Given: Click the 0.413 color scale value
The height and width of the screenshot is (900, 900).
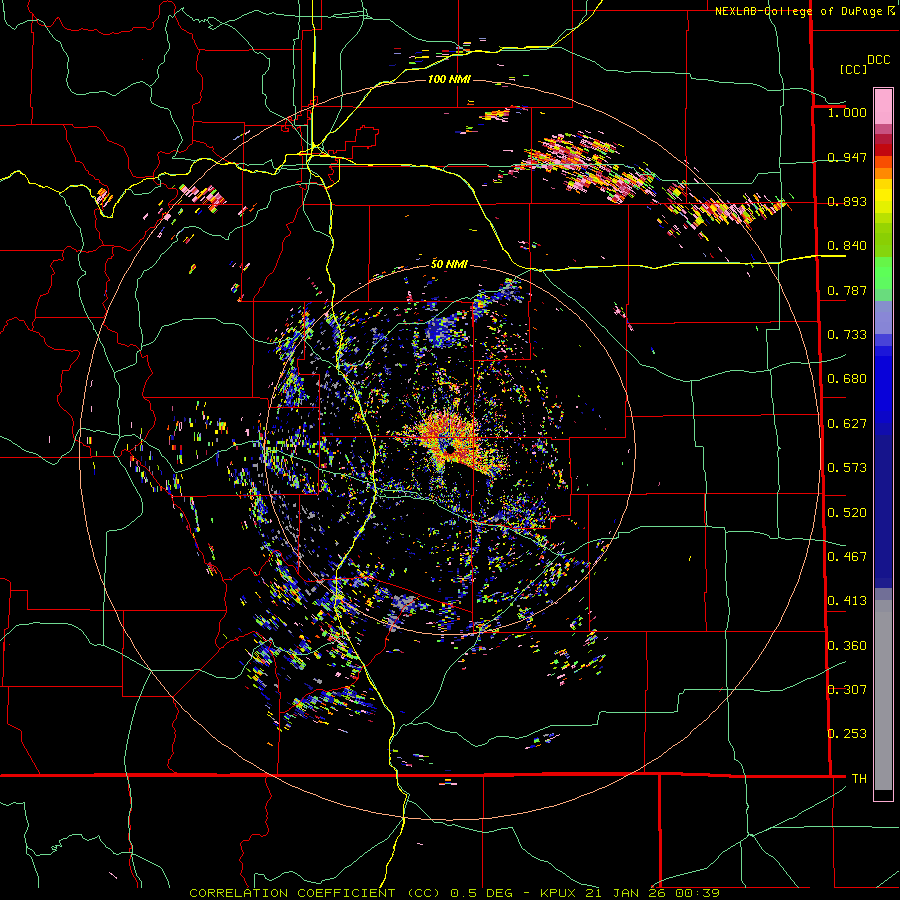Looking at the screenshot, I should tap(847, 601).
